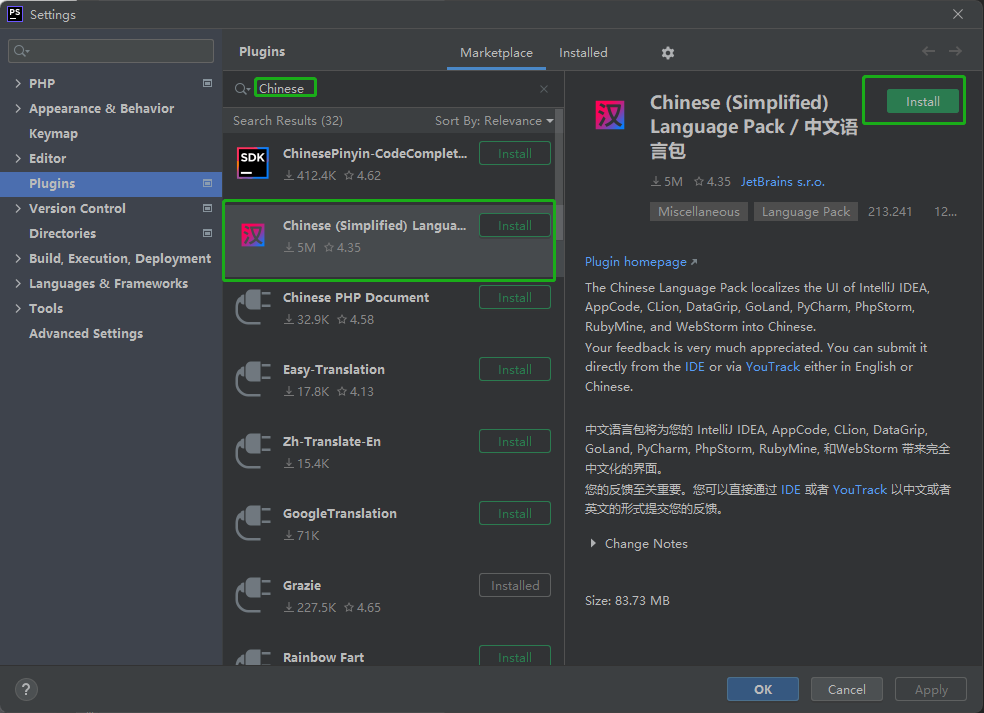
Task: Open the Sort By: Relevance dropdown
Action: pos(494,121)
